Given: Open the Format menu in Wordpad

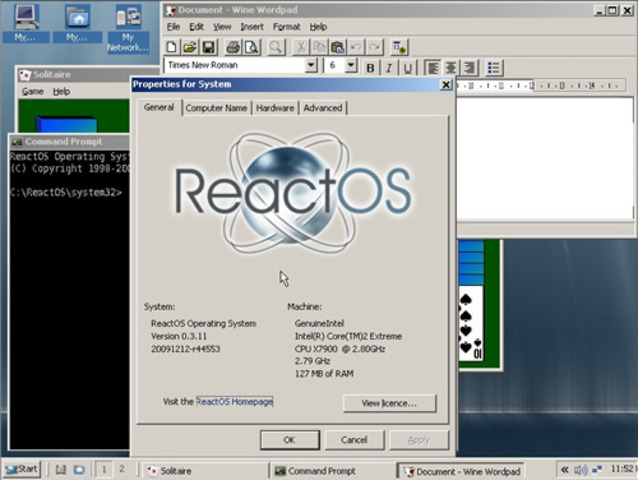Looking at the screenshot, I should click(x=286, y=27).
